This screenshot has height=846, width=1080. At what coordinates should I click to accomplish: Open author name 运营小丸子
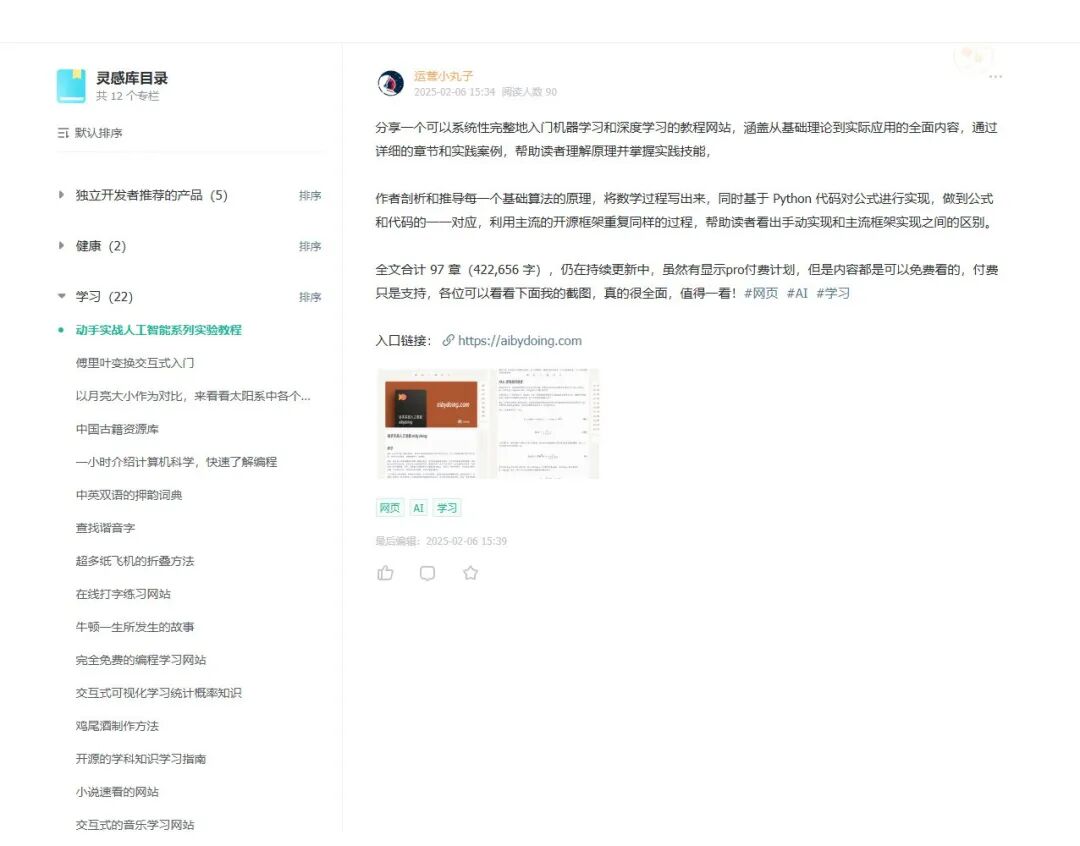coord(443,76)
